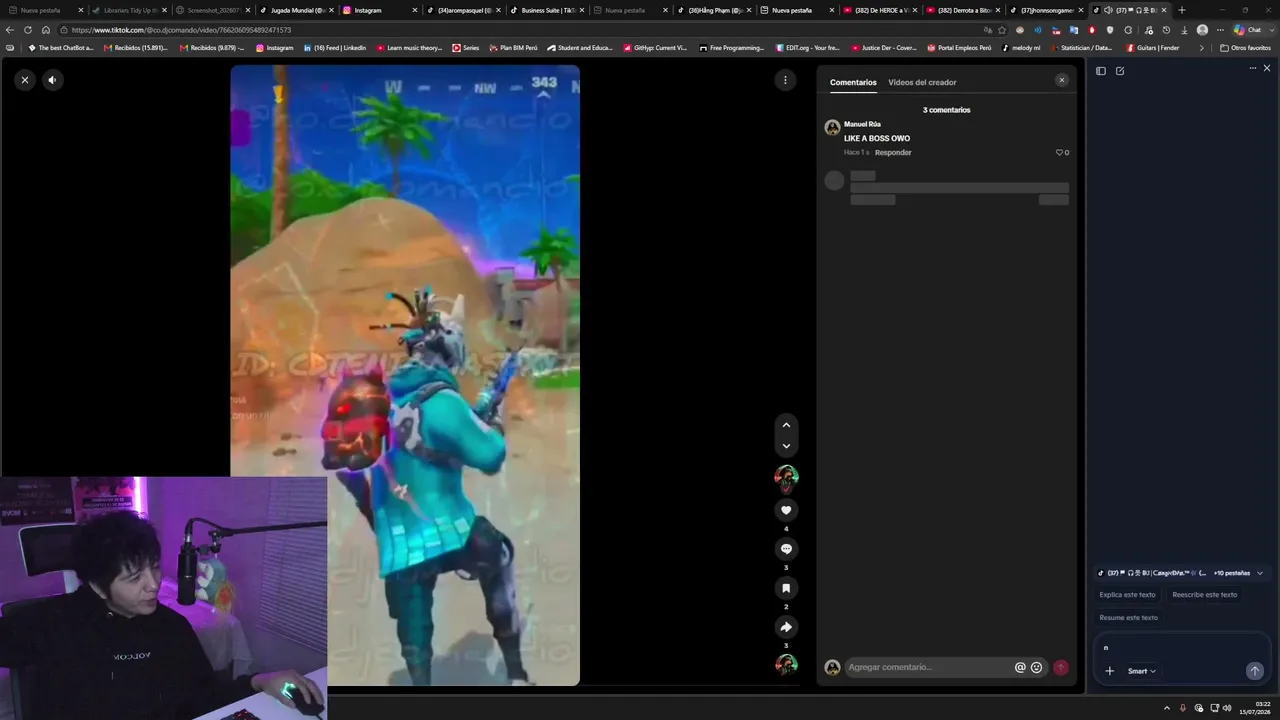Add this page to favorites with the star
The height and width of the screenshot is (720, 1280).
(x=1002, y=30)
